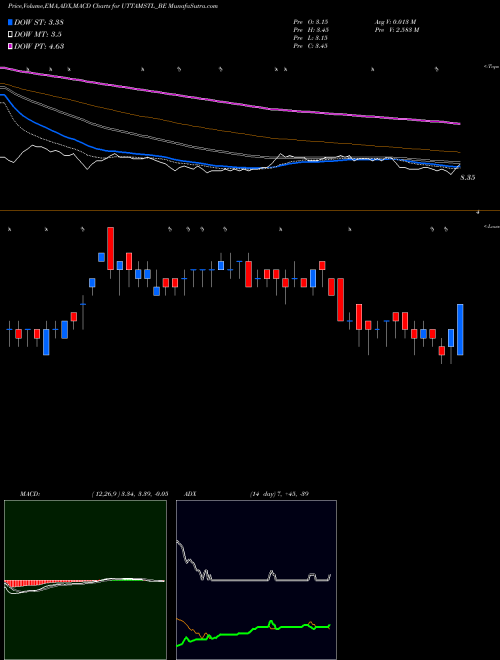Viewport: 500px width, 660px height.
Task: Click the 'Pre C: 3.45' close value
Action: [x=311, y=46]
